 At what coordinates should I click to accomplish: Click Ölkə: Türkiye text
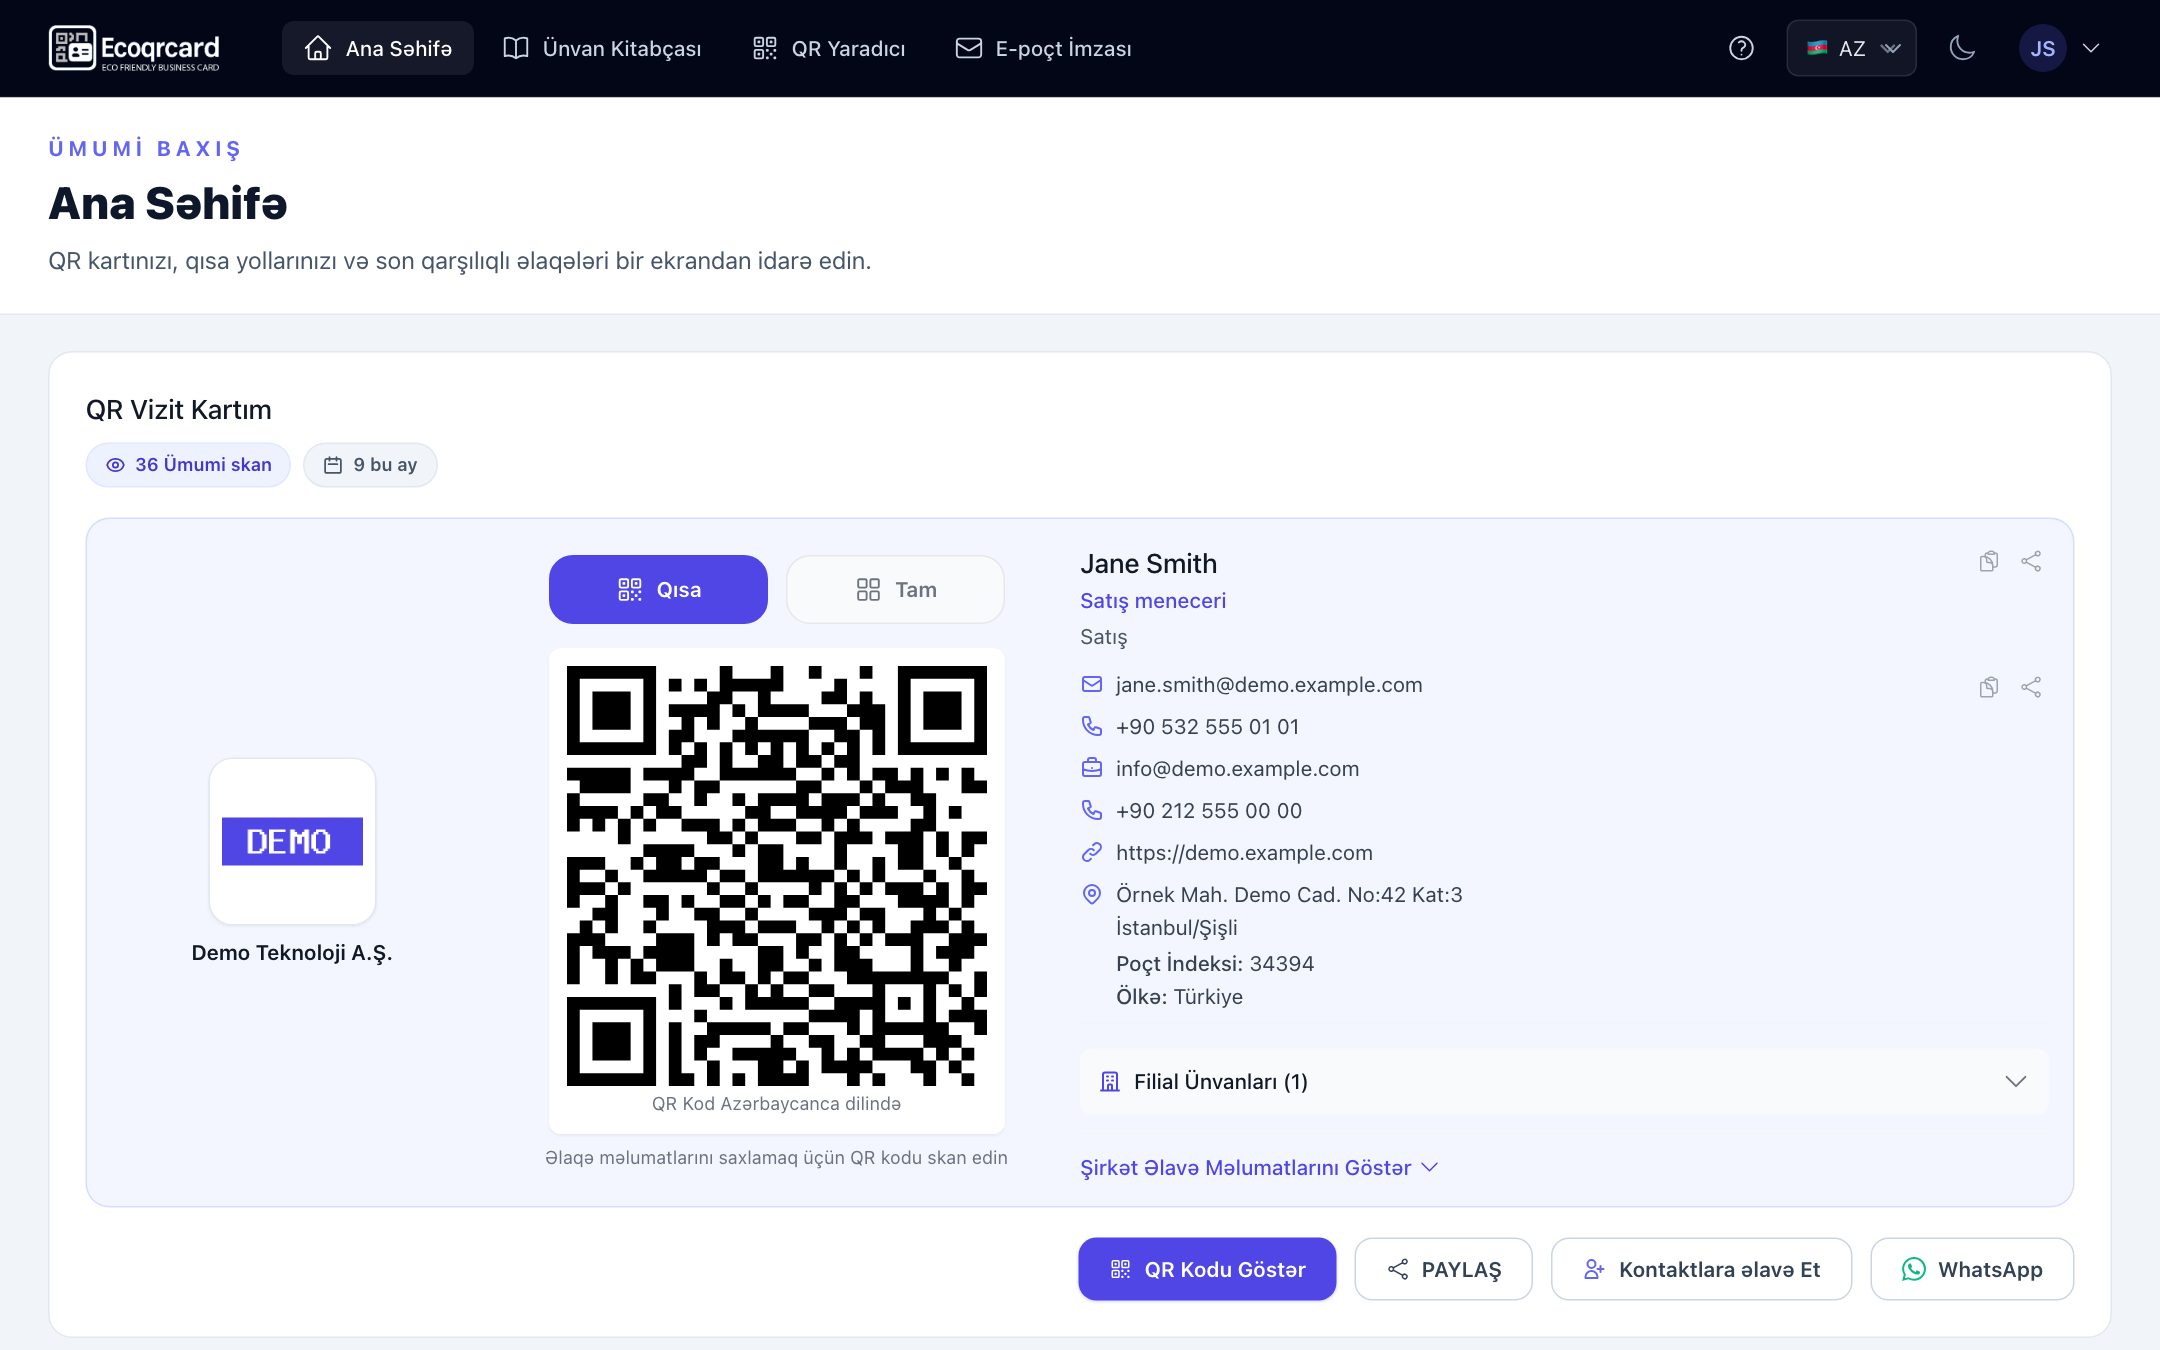[1179, 997]
